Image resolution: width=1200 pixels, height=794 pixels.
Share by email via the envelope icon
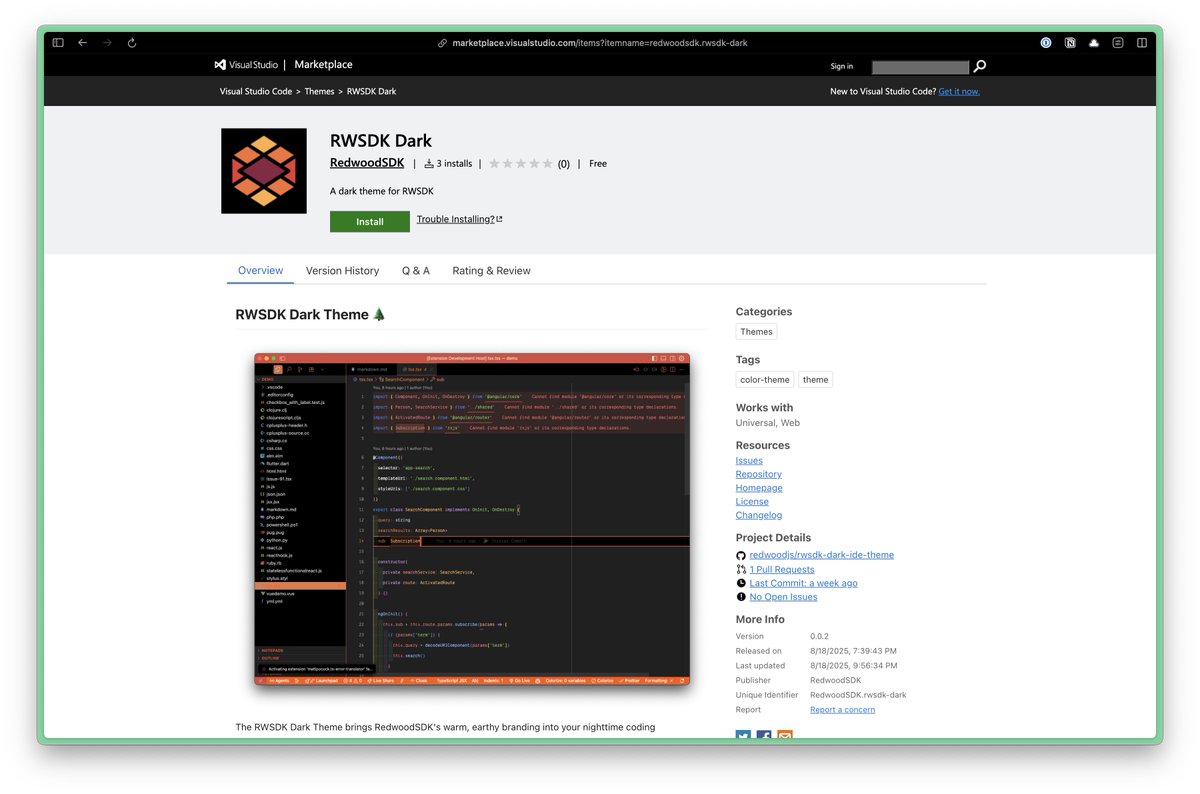[x=785, y=736]
